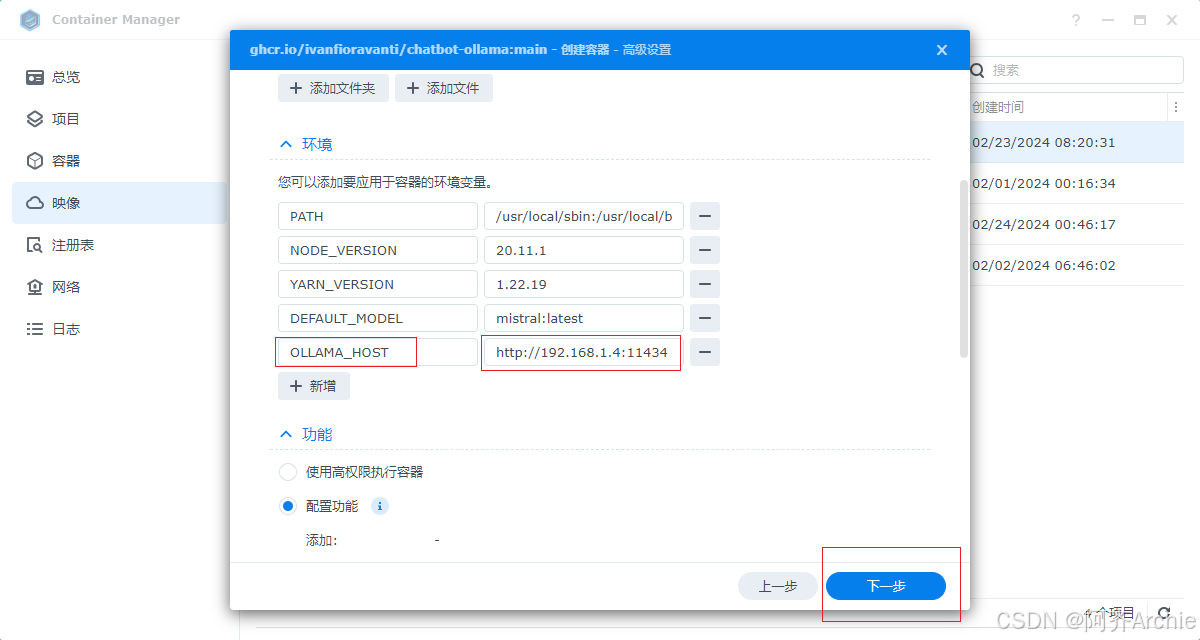Select the 使用高权限执行容器 radio button
The height and width of the screenshot is (640, 1200).
tap(287, 471)
